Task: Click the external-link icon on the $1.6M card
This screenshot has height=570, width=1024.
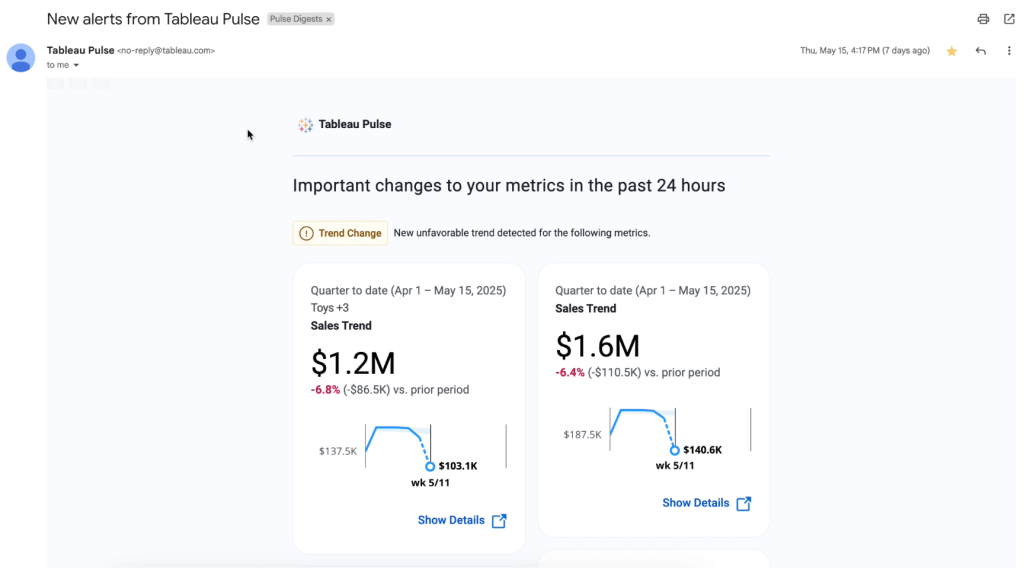Action: 744,503
